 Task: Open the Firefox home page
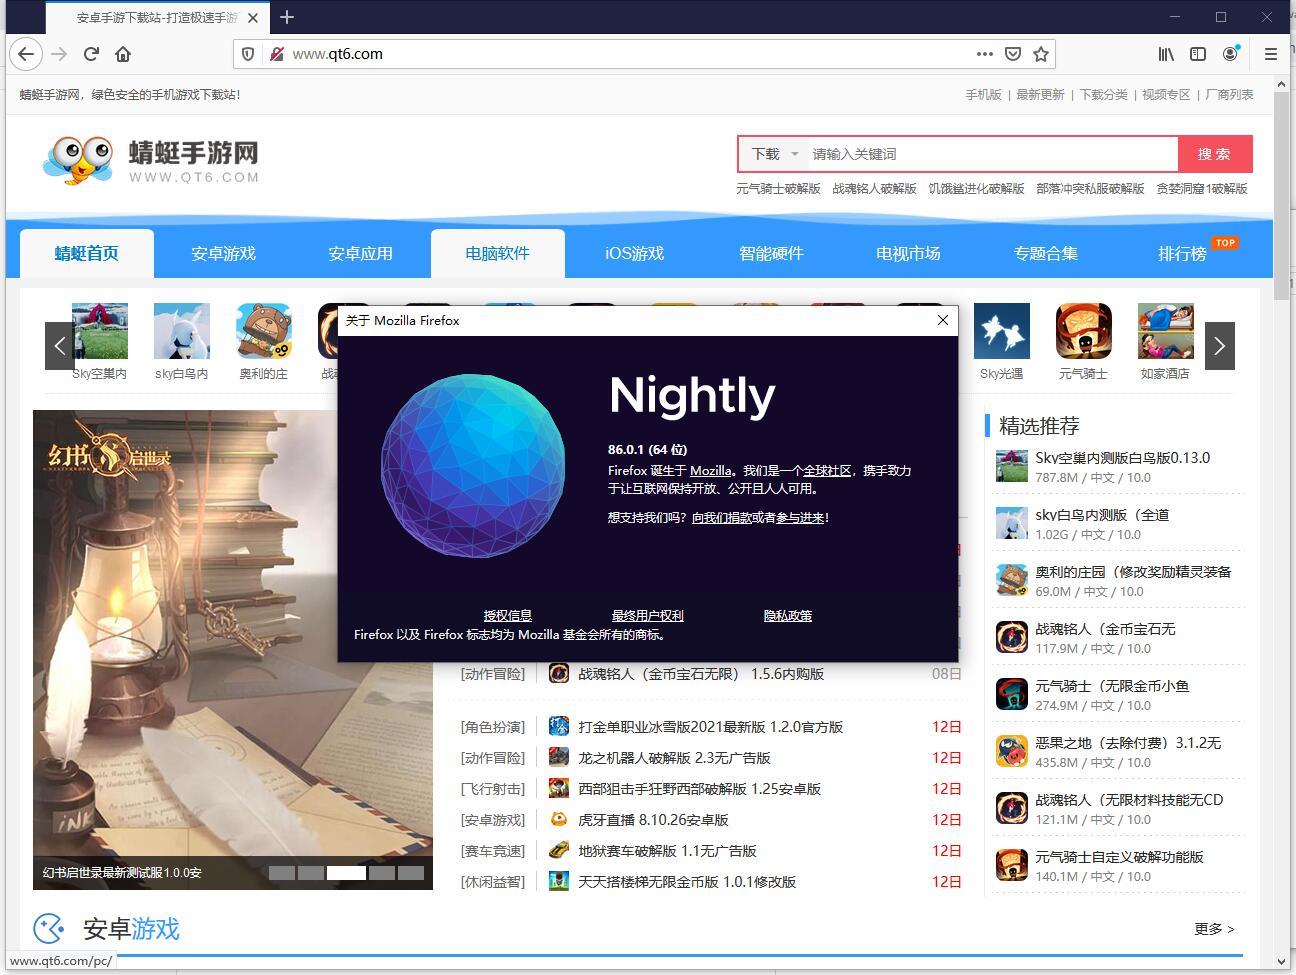(x=123, y=54)
